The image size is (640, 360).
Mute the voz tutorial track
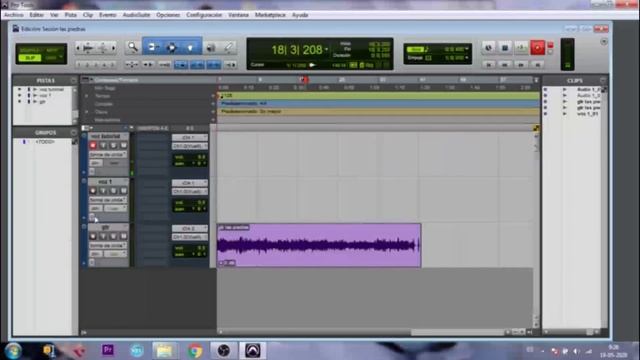click(x=123, y=145)
